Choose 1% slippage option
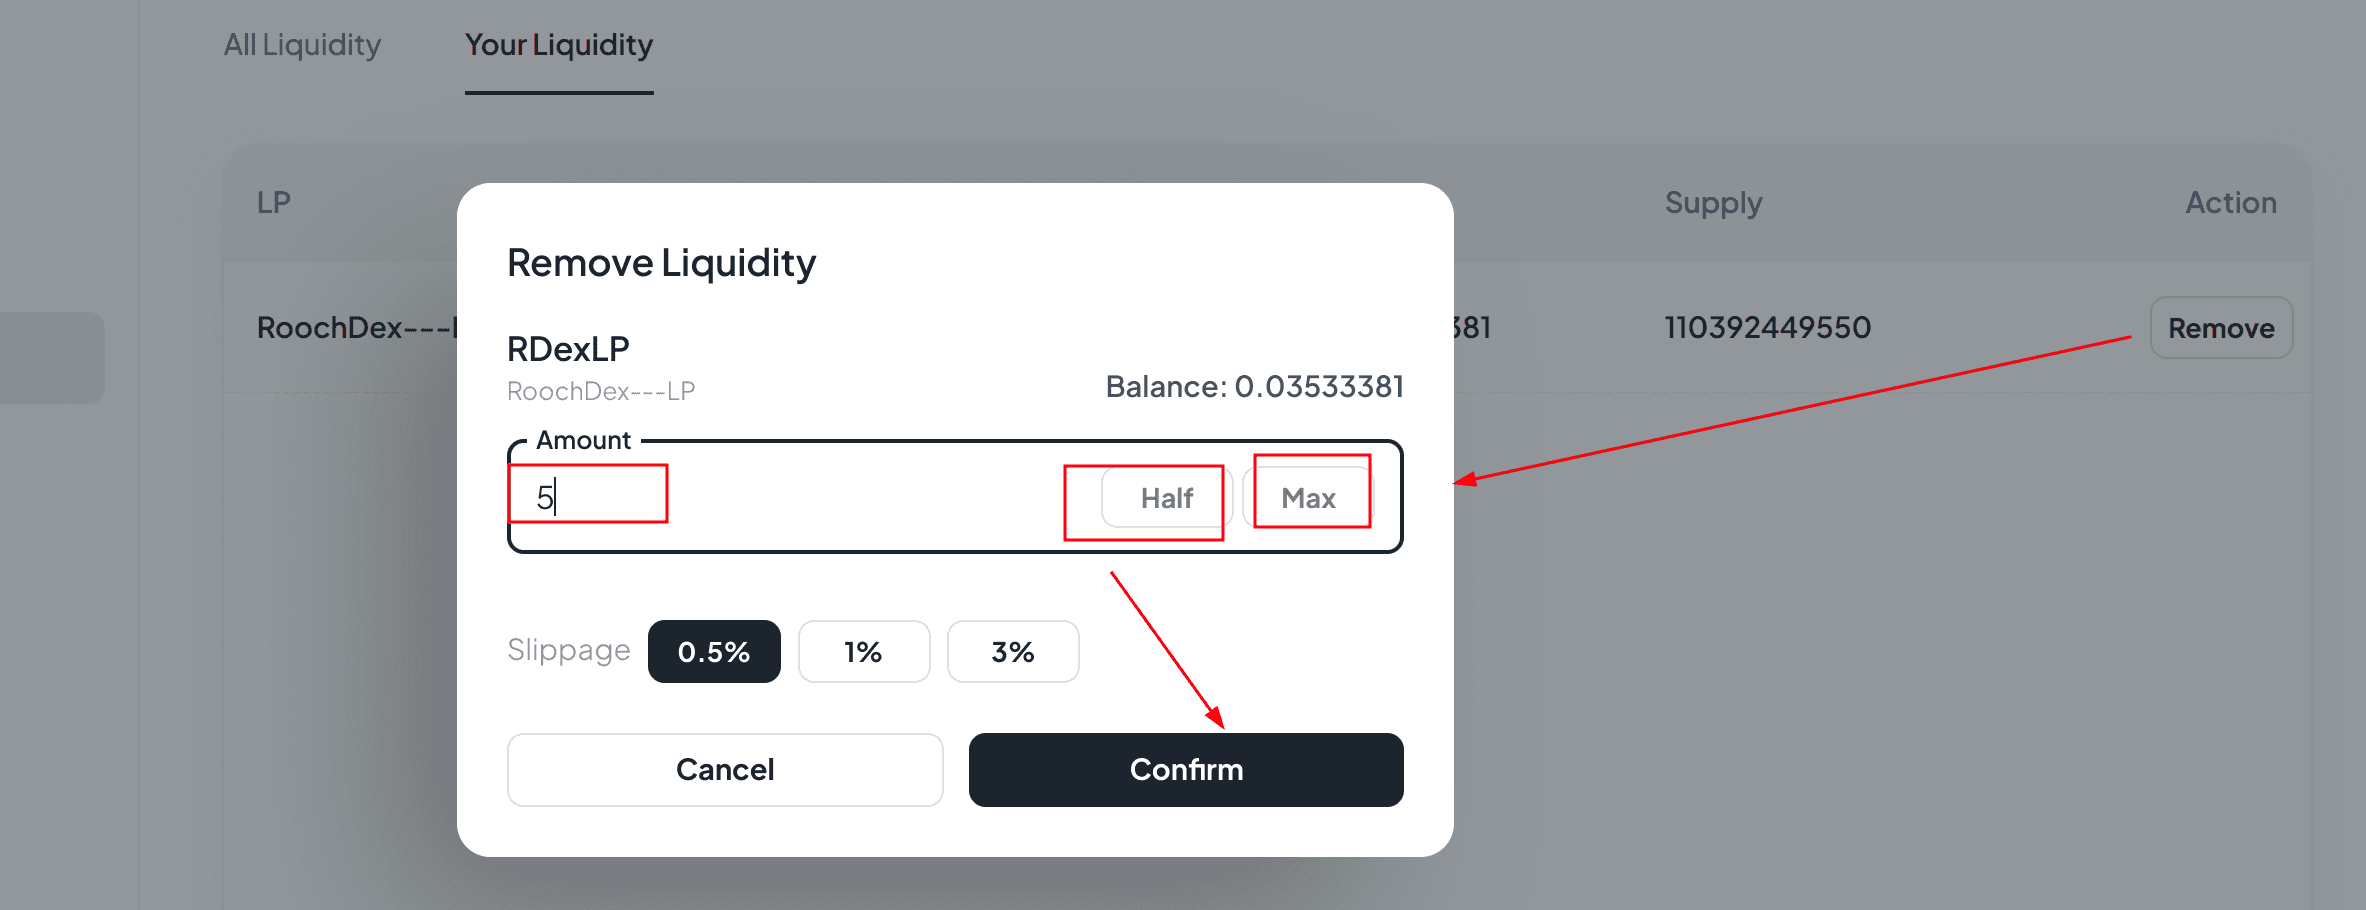2366x910 pixels. 864,652
